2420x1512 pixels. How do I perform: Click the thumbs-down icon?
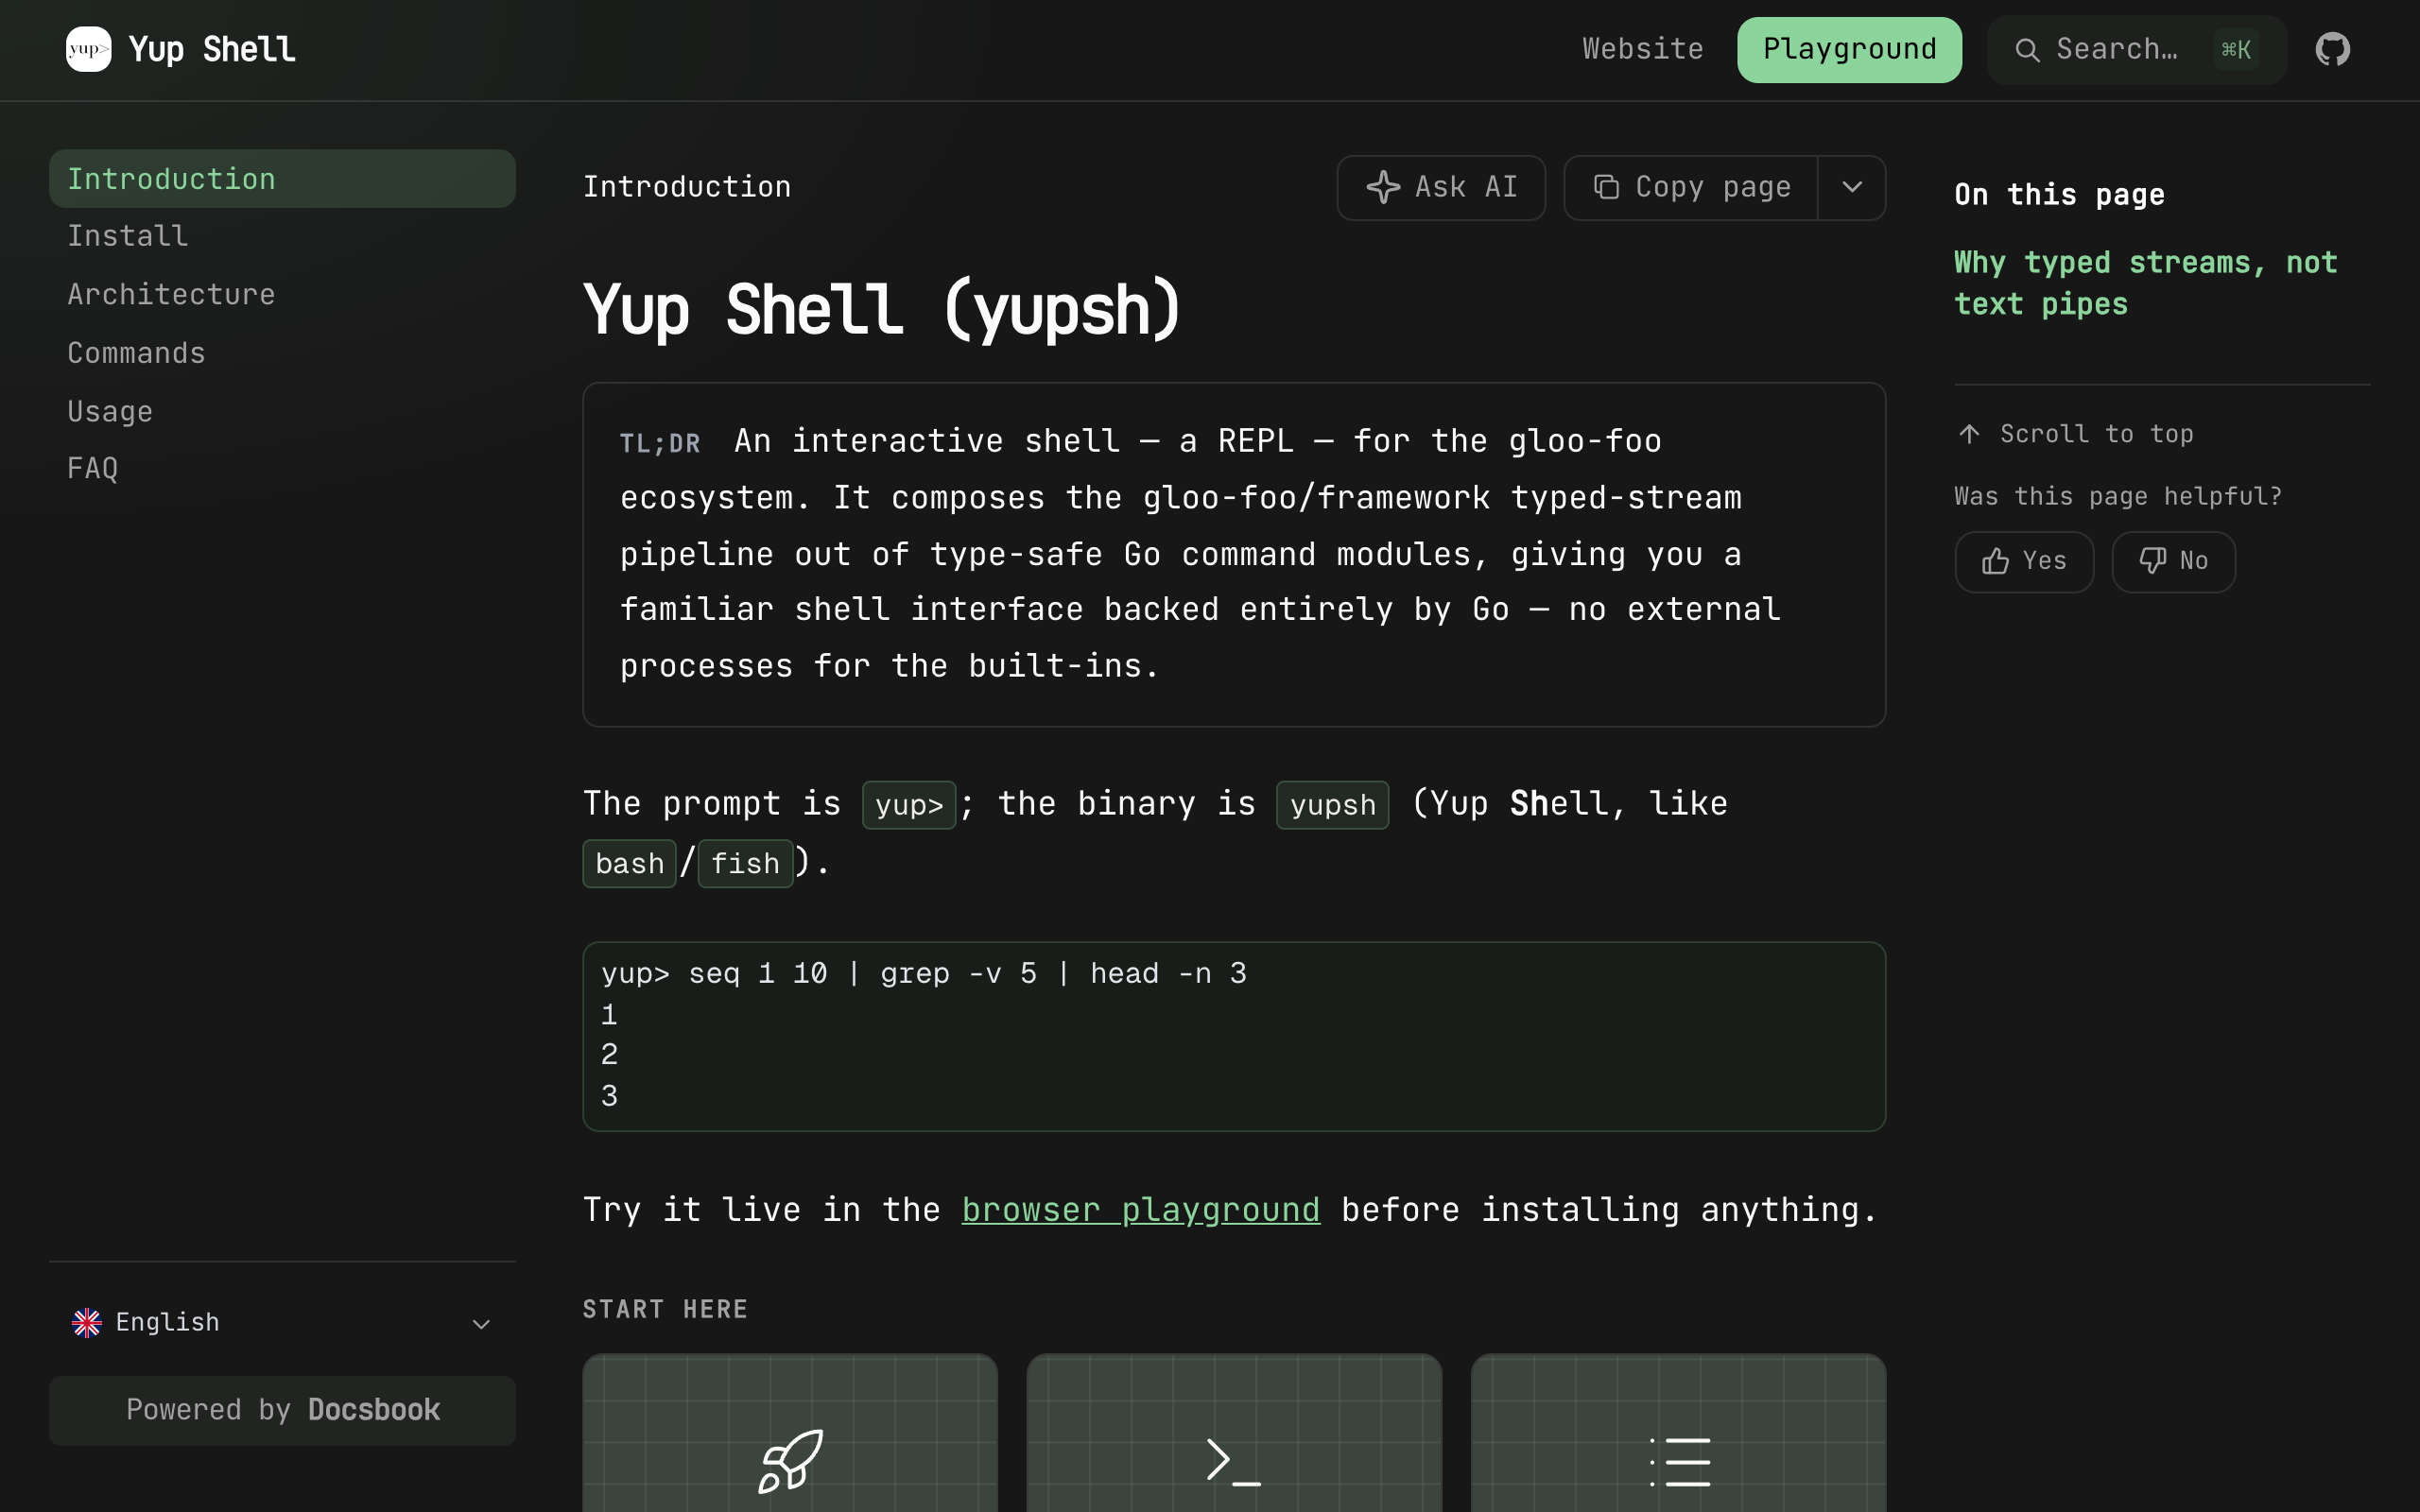click(x=2152, y=561)
